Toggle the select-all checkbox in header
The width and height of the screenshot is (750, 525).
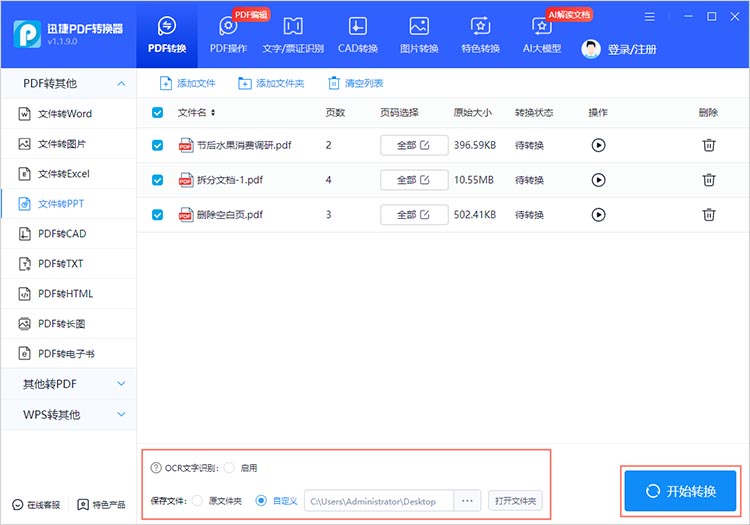click(x=158, y=113)
